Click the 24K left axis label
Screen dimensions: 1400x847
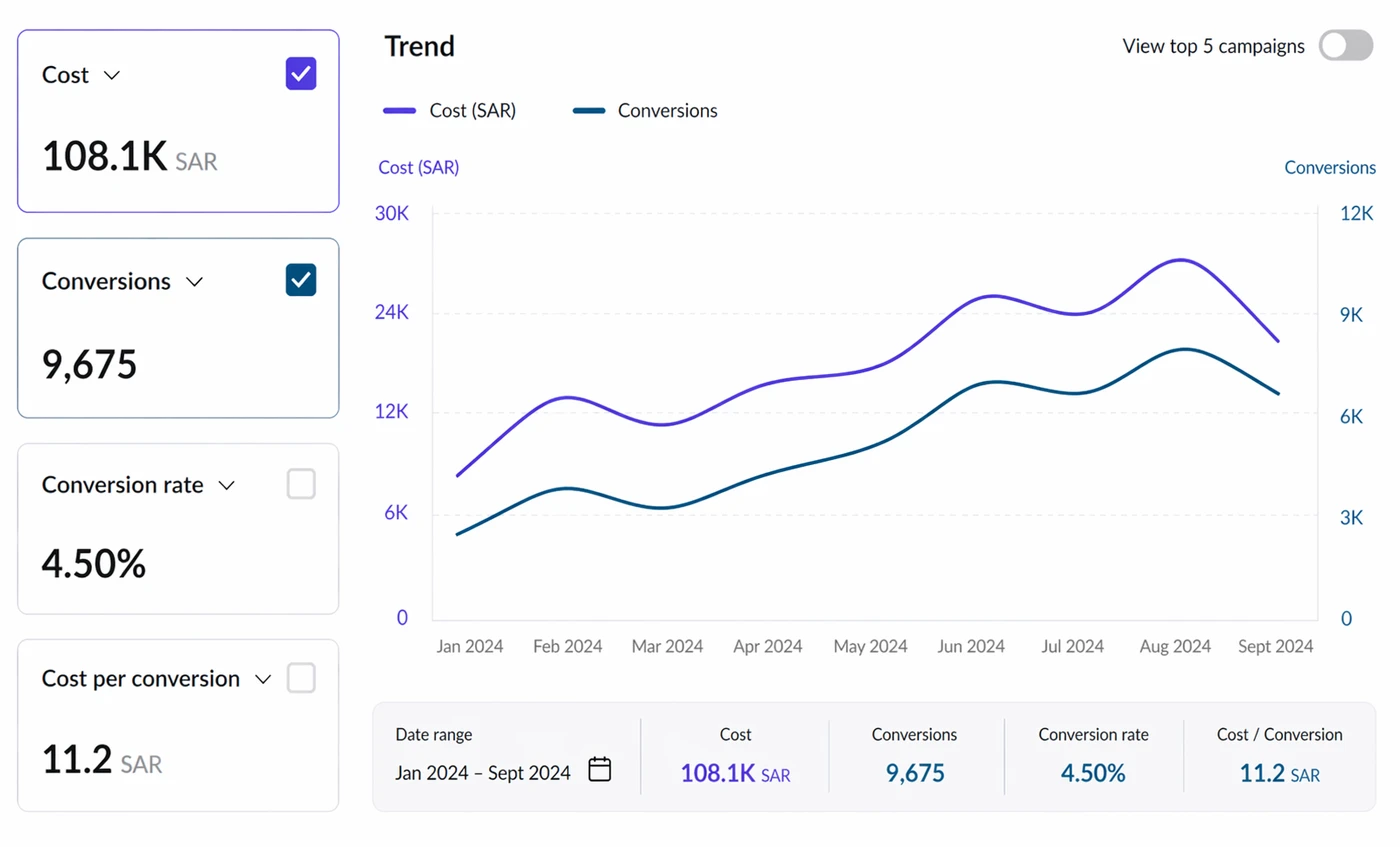point(392,313)
